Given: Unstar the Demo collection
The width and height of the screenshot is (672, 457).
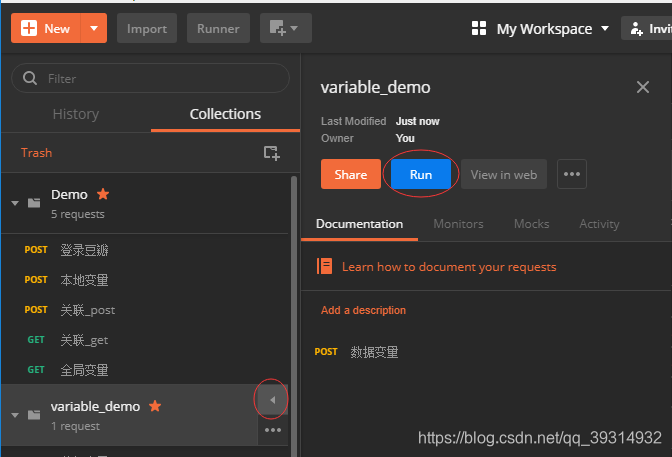Looking at the screenshot, I should click(103, 194).
